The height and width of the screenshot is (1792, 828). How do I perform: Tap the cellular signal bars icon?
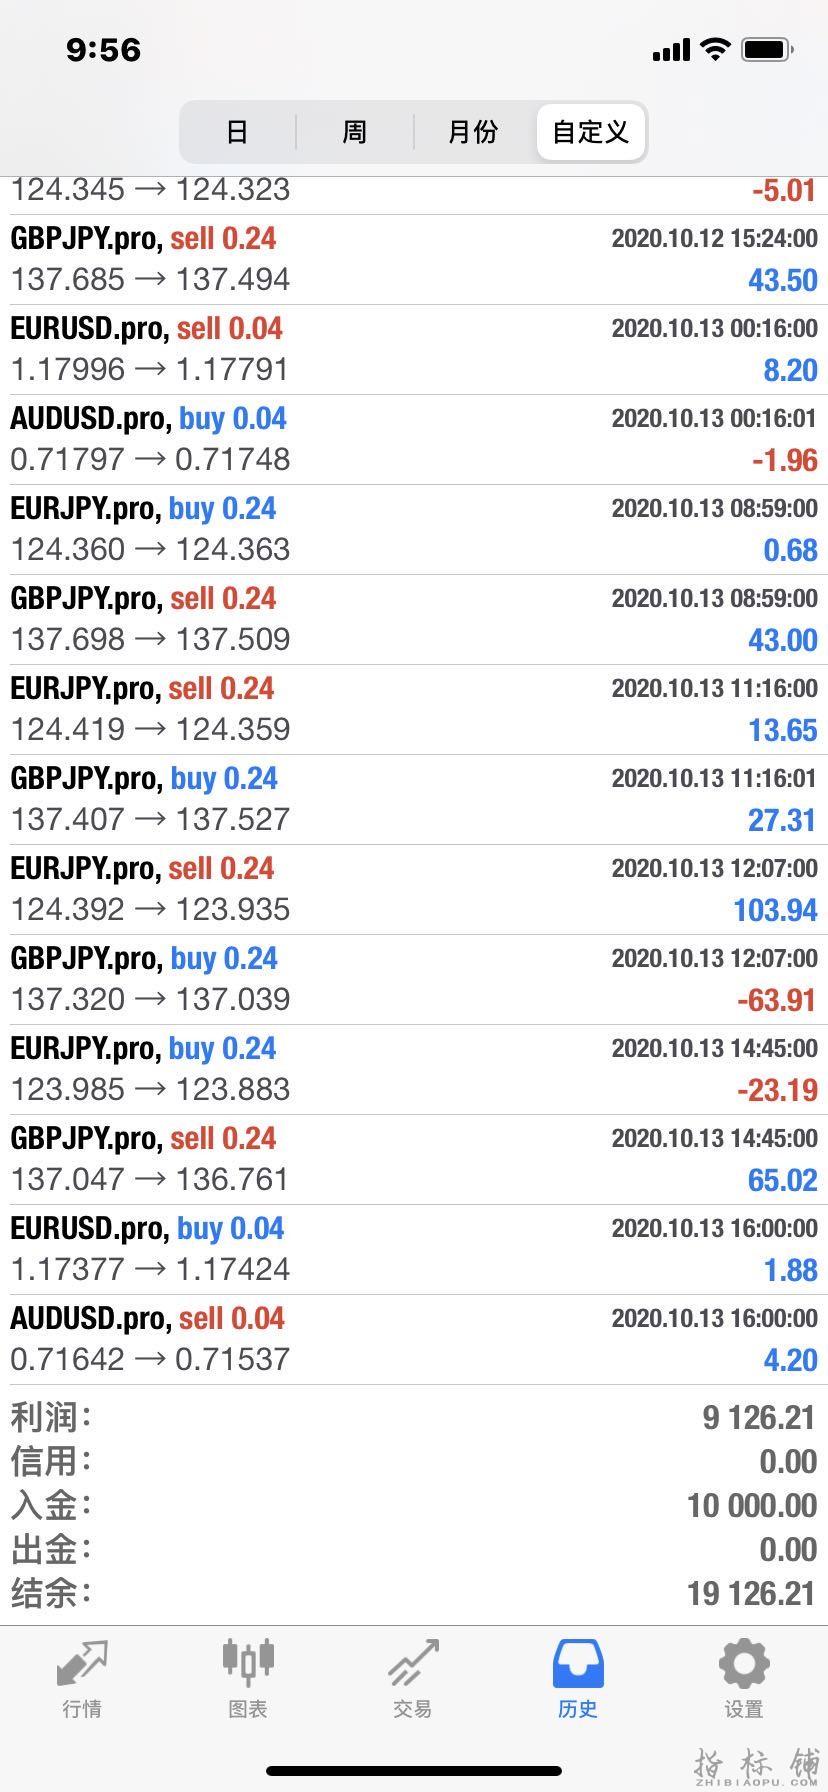671,50
